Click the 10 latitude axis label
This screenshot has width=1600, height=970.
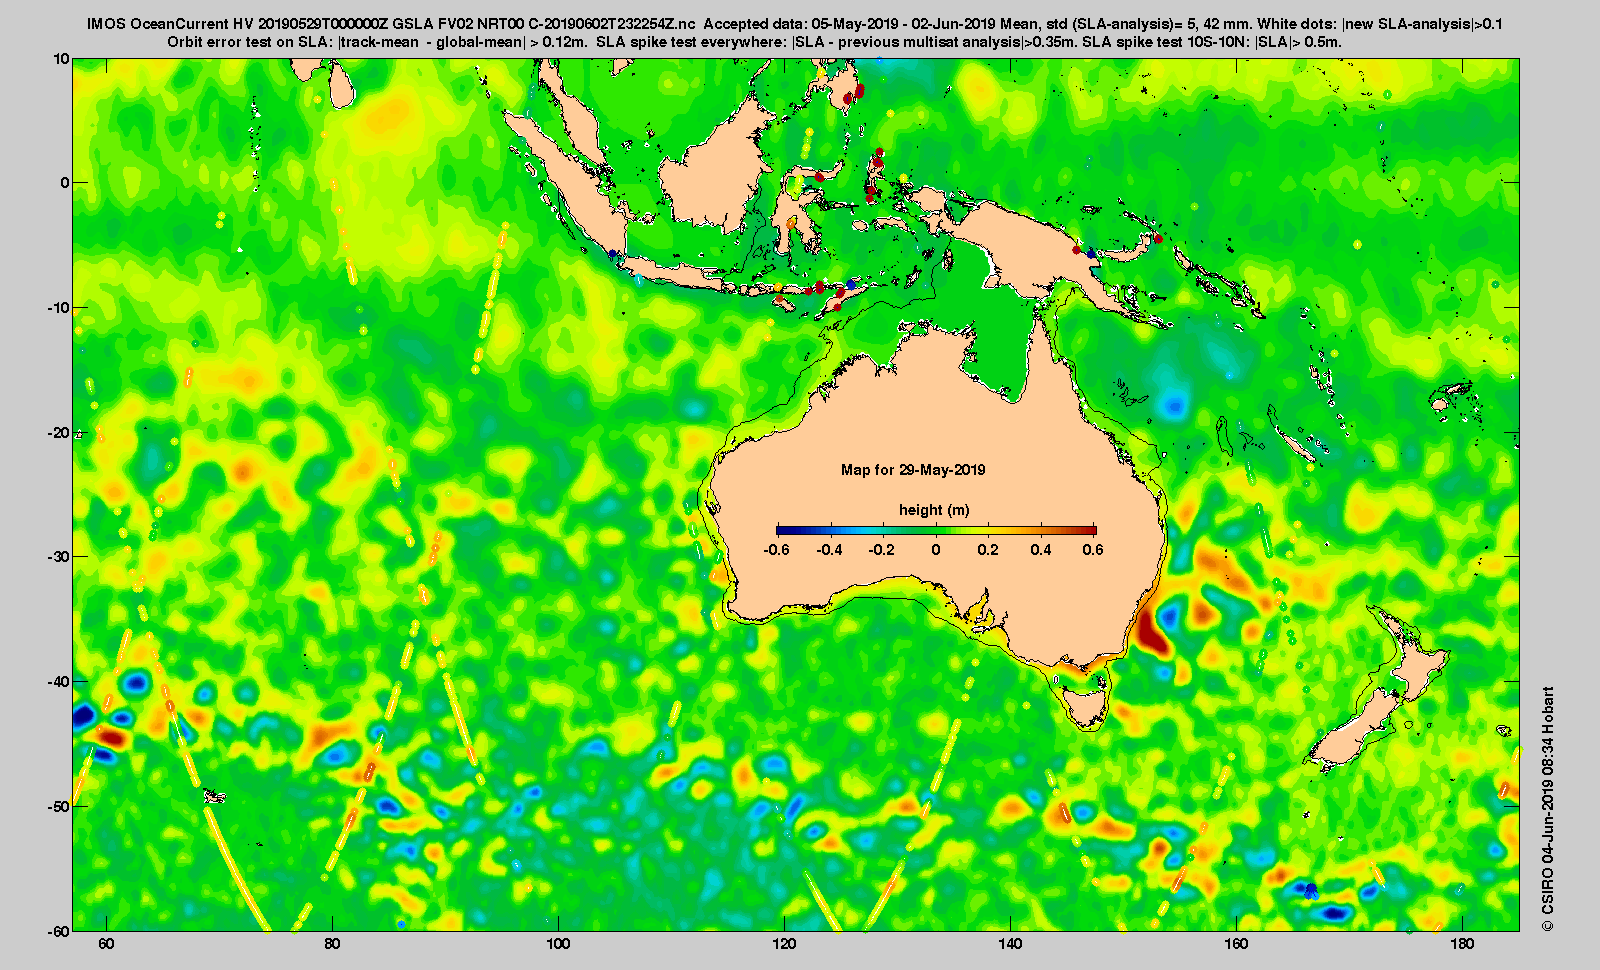[61, 59]
